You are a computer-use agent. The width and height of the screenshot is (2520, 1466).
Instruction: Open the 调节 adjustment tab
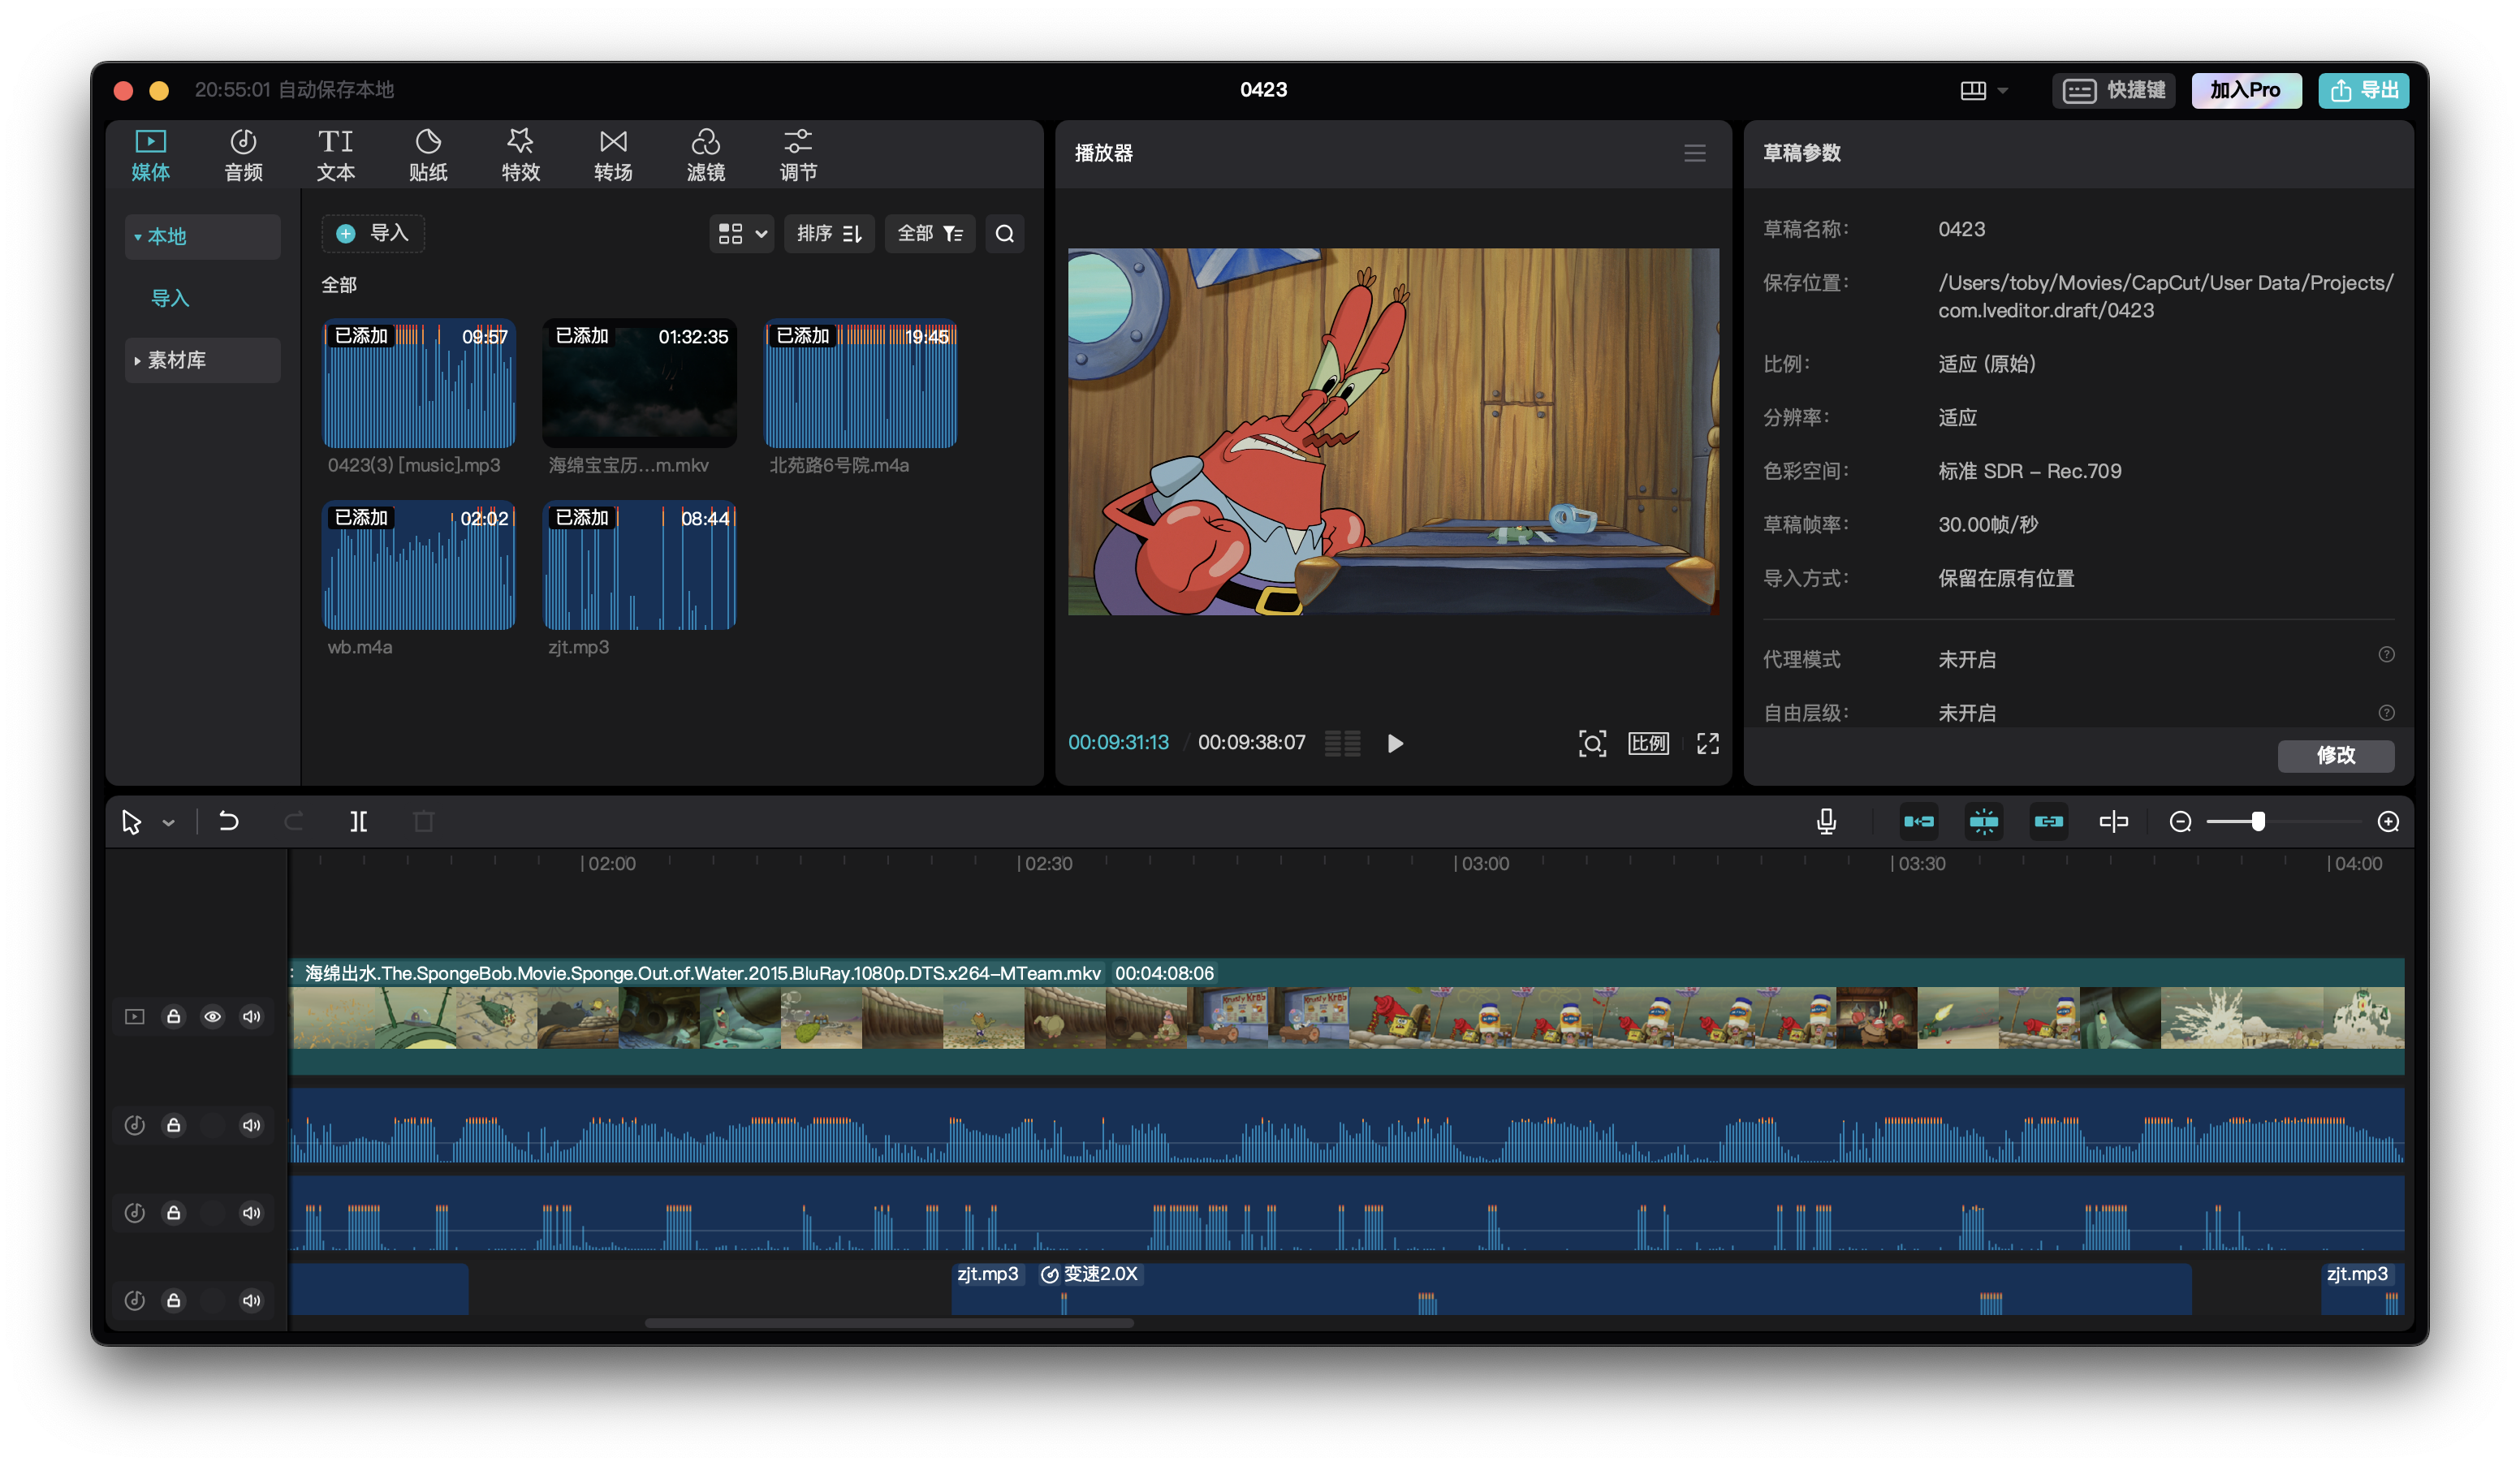pyautogui.click(x=798, y=155)
